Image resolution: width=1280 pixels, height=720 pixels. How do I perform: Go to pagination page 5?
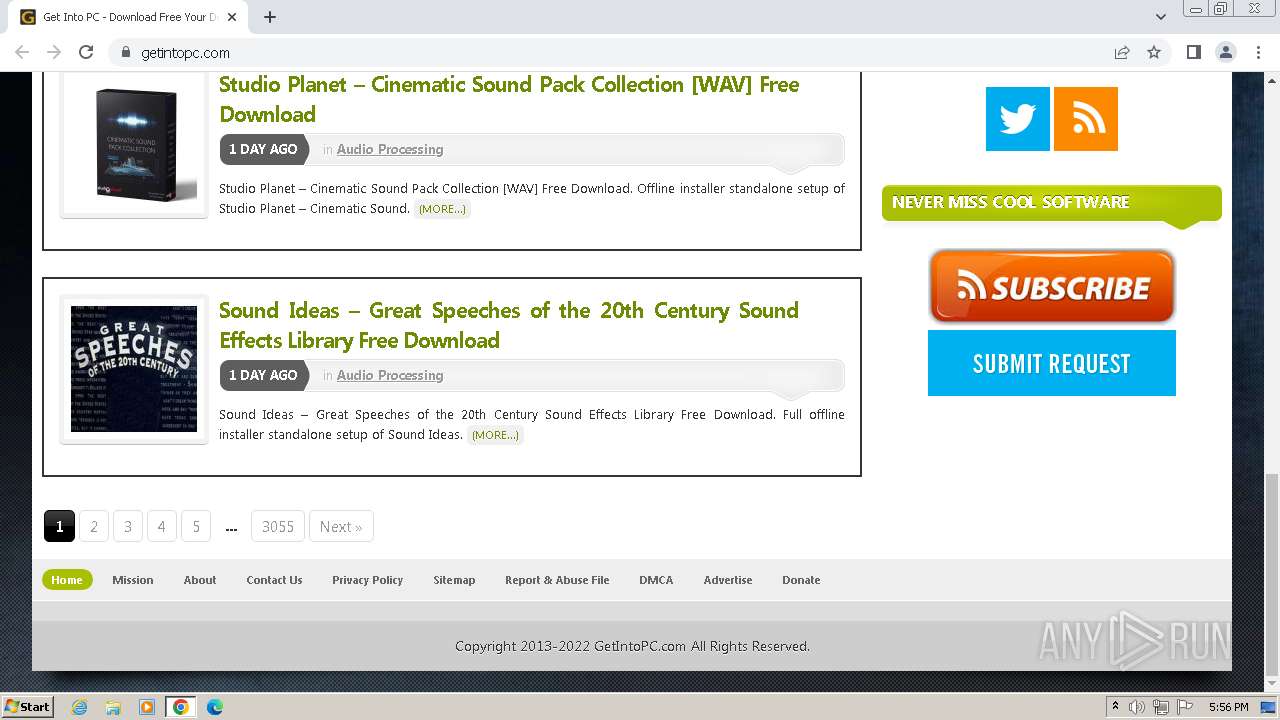[x=196, y=526]
